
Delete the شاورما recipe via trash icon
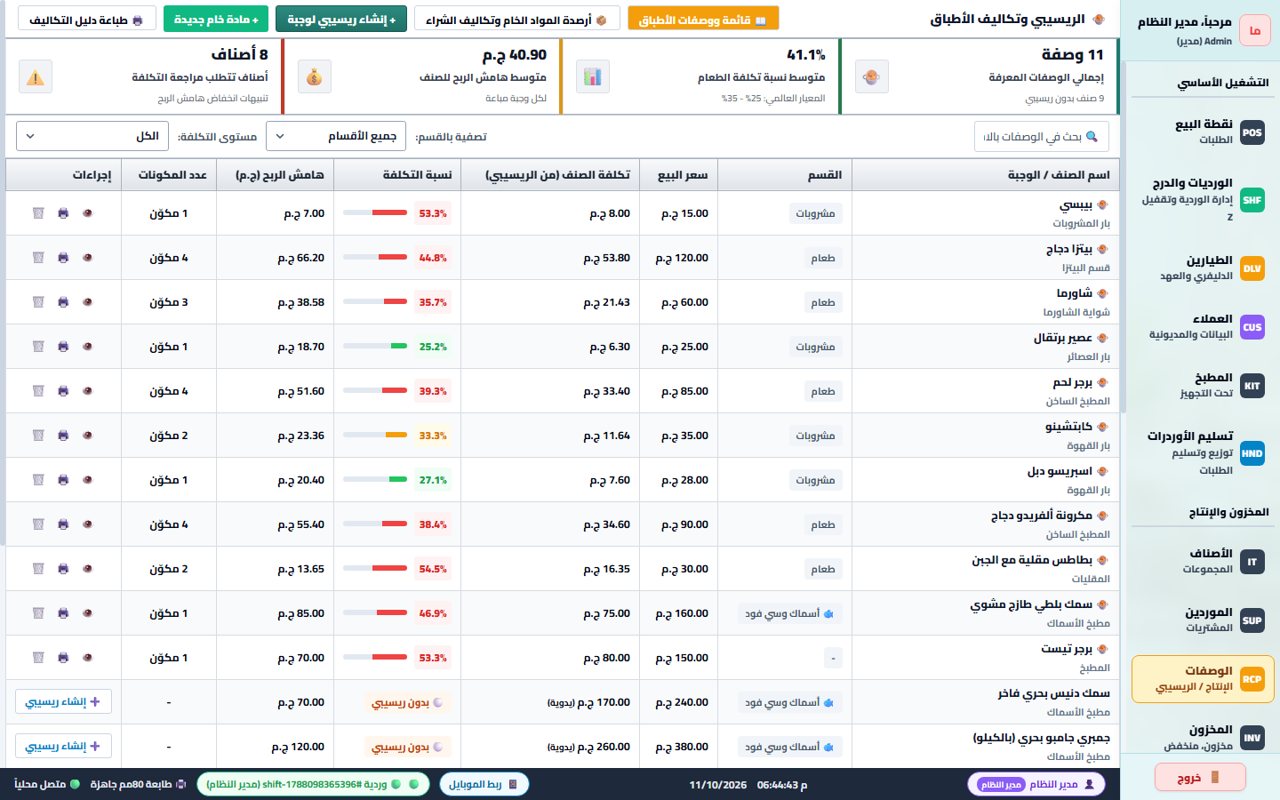coord(38,302)
